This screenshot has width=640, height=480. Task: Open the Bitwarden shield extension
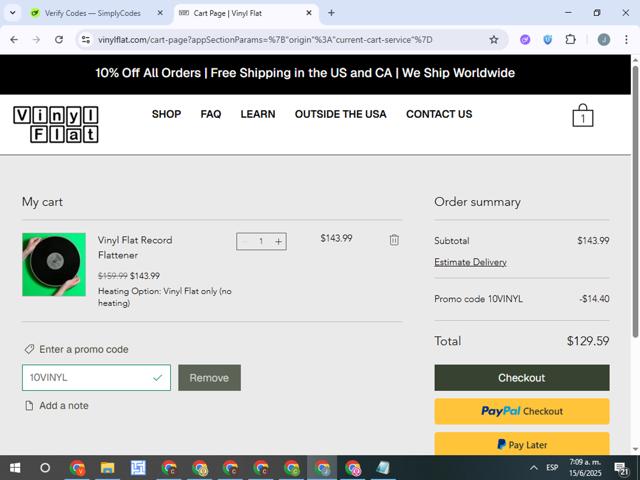[548, 40]
